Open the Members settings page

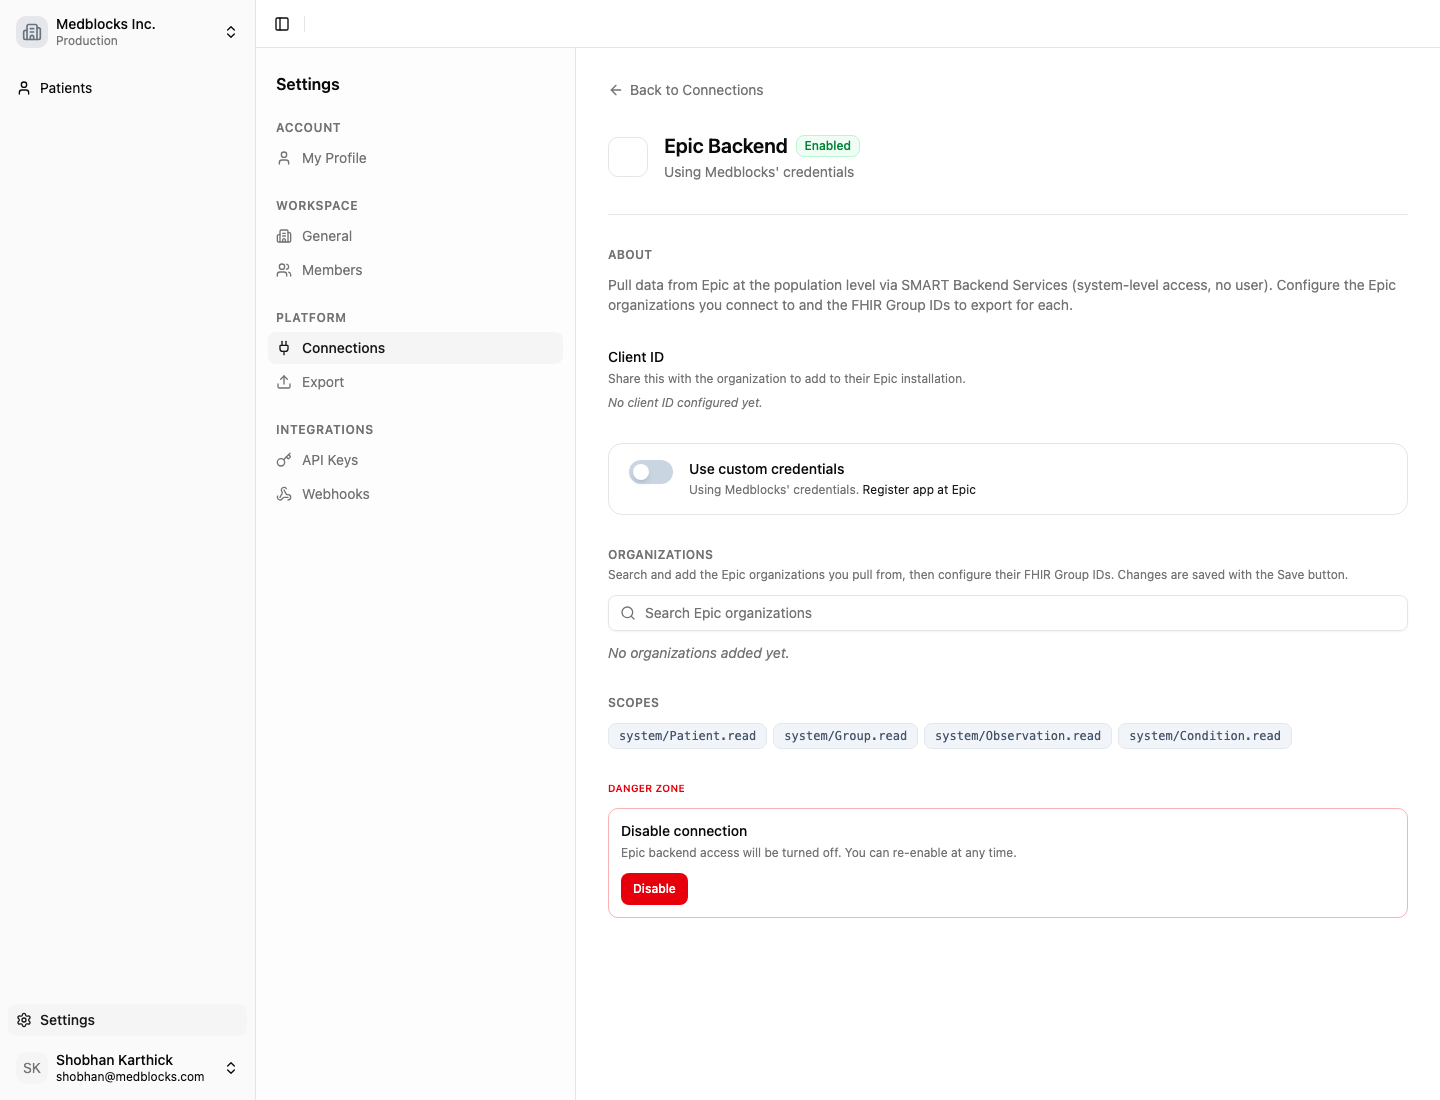(x=415, y=270)
